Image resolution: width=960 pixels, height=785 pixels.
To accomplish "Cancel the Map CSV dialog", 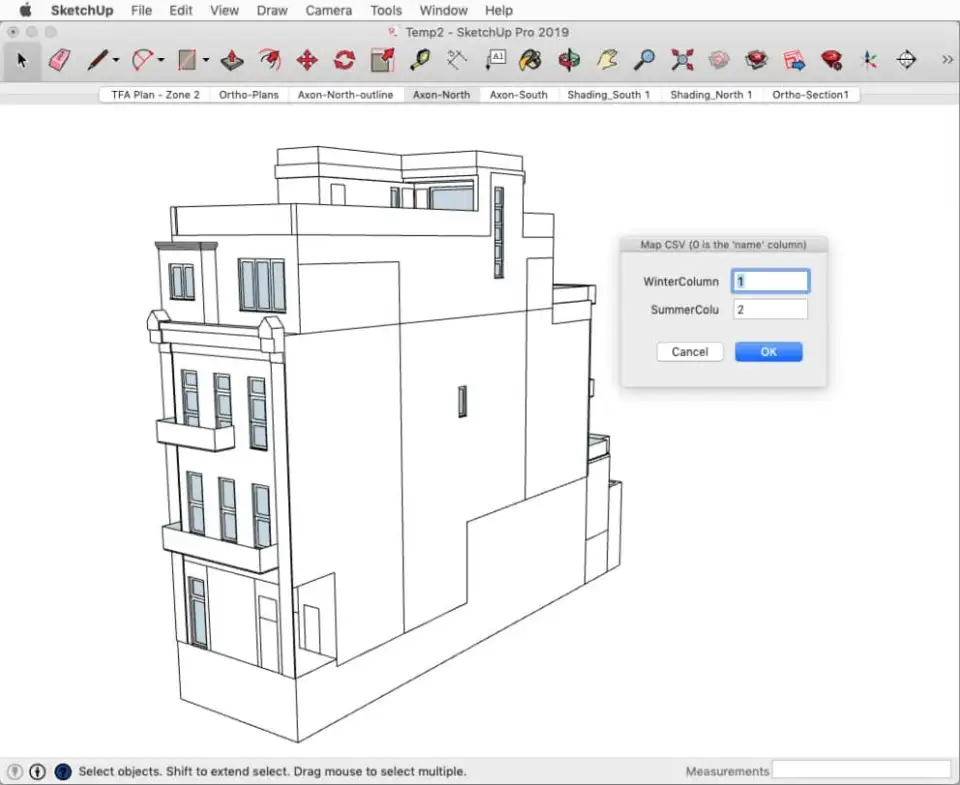I will tap(690, 352).
